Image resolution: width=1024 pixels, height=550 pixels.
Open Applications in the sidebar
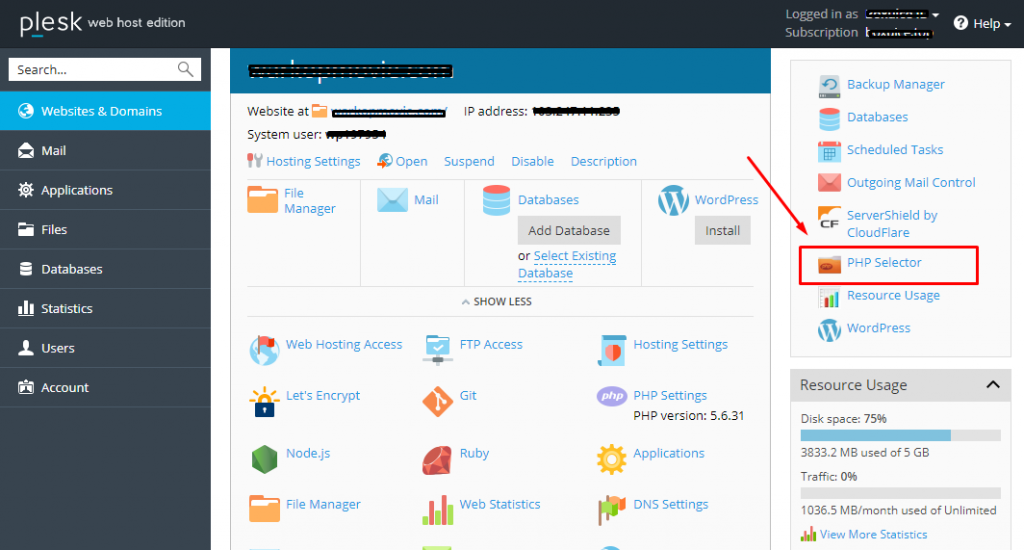[105, 190]
